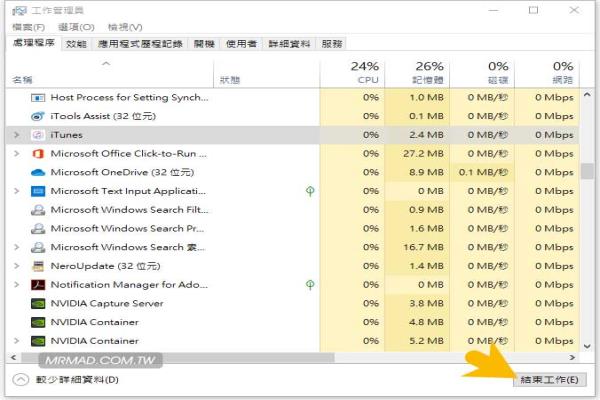Click the vertical scrollbar thumb
The image size is (600, 400).
point(587,171)
